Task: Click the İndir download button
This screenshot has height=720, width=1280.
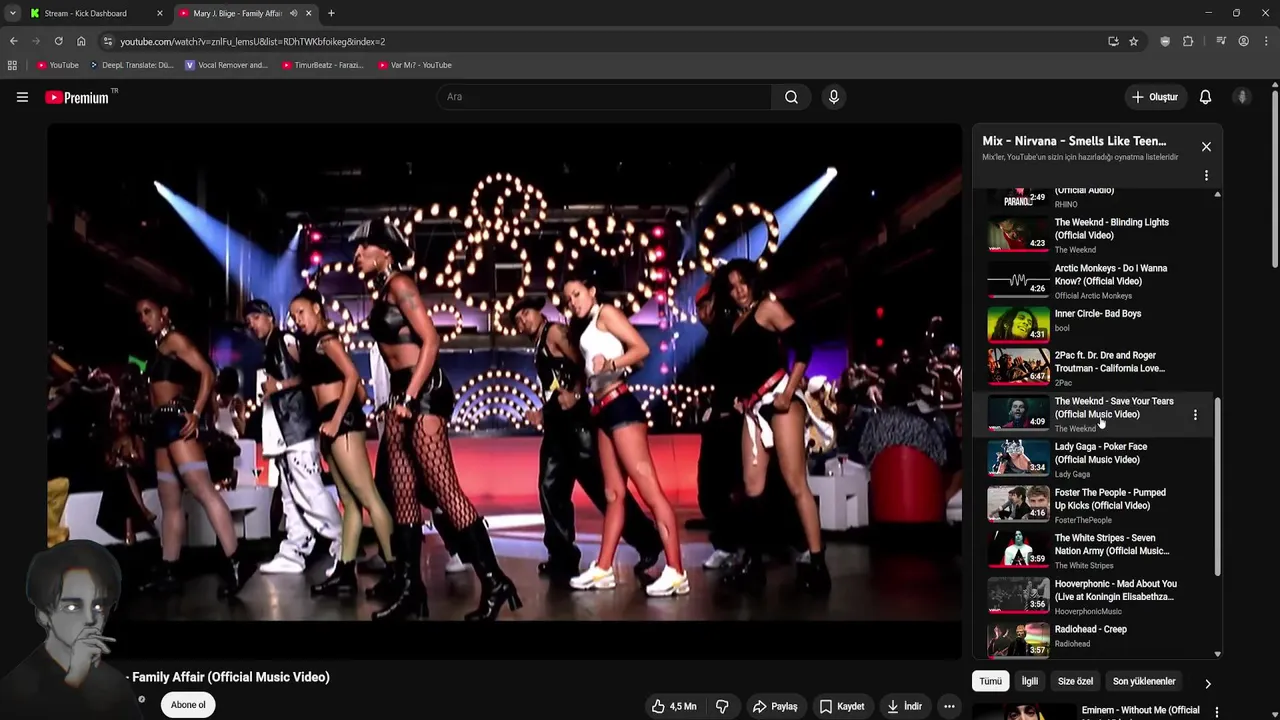Action: pos(905,706)
